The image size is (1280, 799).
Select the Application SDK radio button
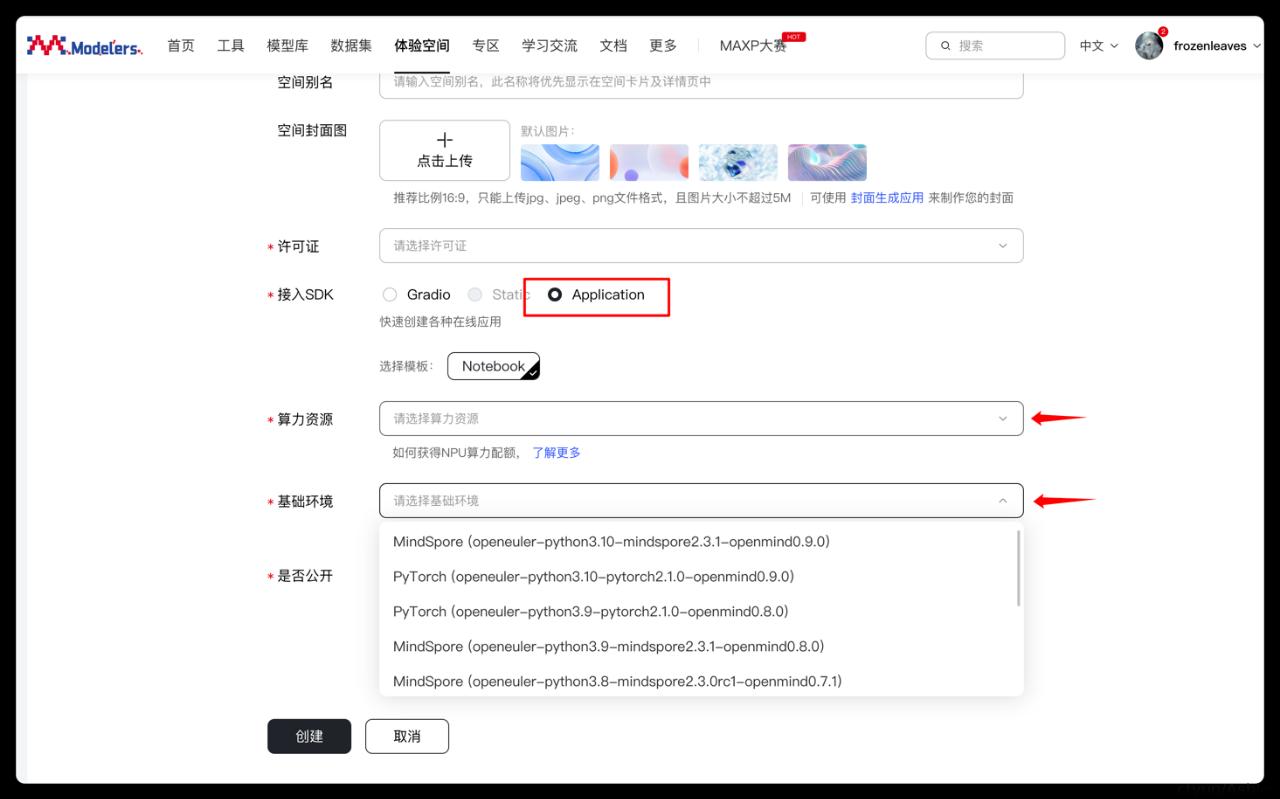(x=555, y=295)
